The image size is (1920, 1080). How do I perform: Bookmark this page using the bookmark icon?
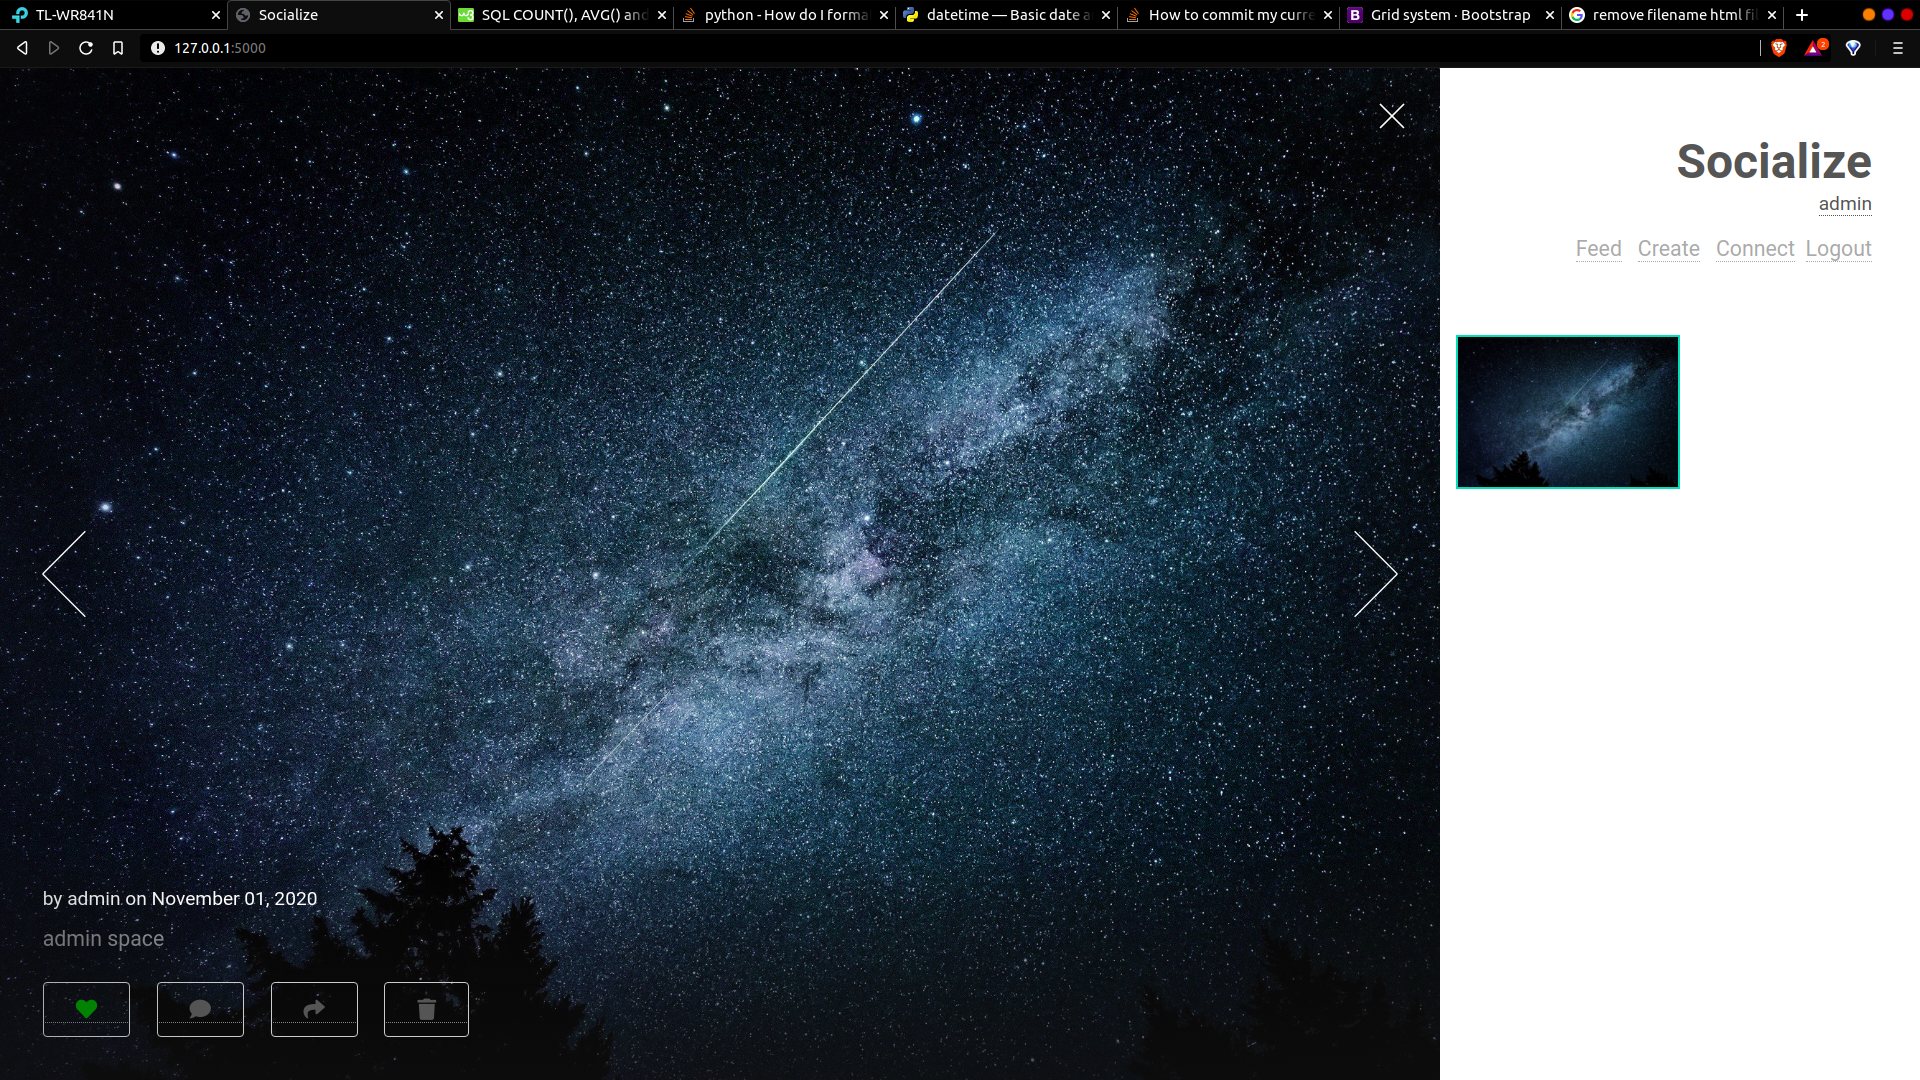(118, 48)
